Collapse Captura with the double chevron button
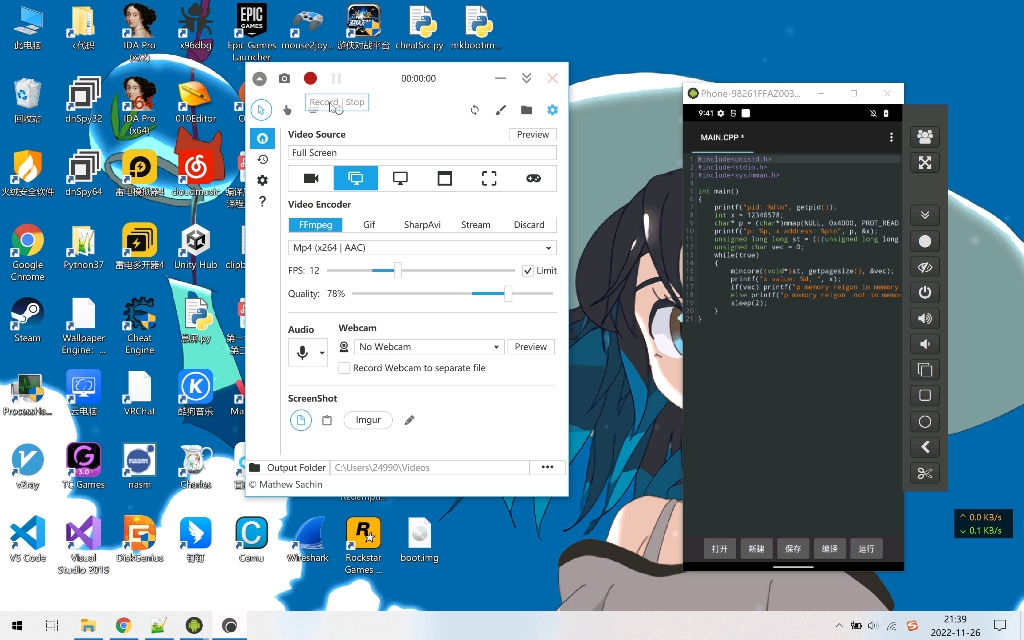Screen dimensions: 1024x640 (526, 78)
